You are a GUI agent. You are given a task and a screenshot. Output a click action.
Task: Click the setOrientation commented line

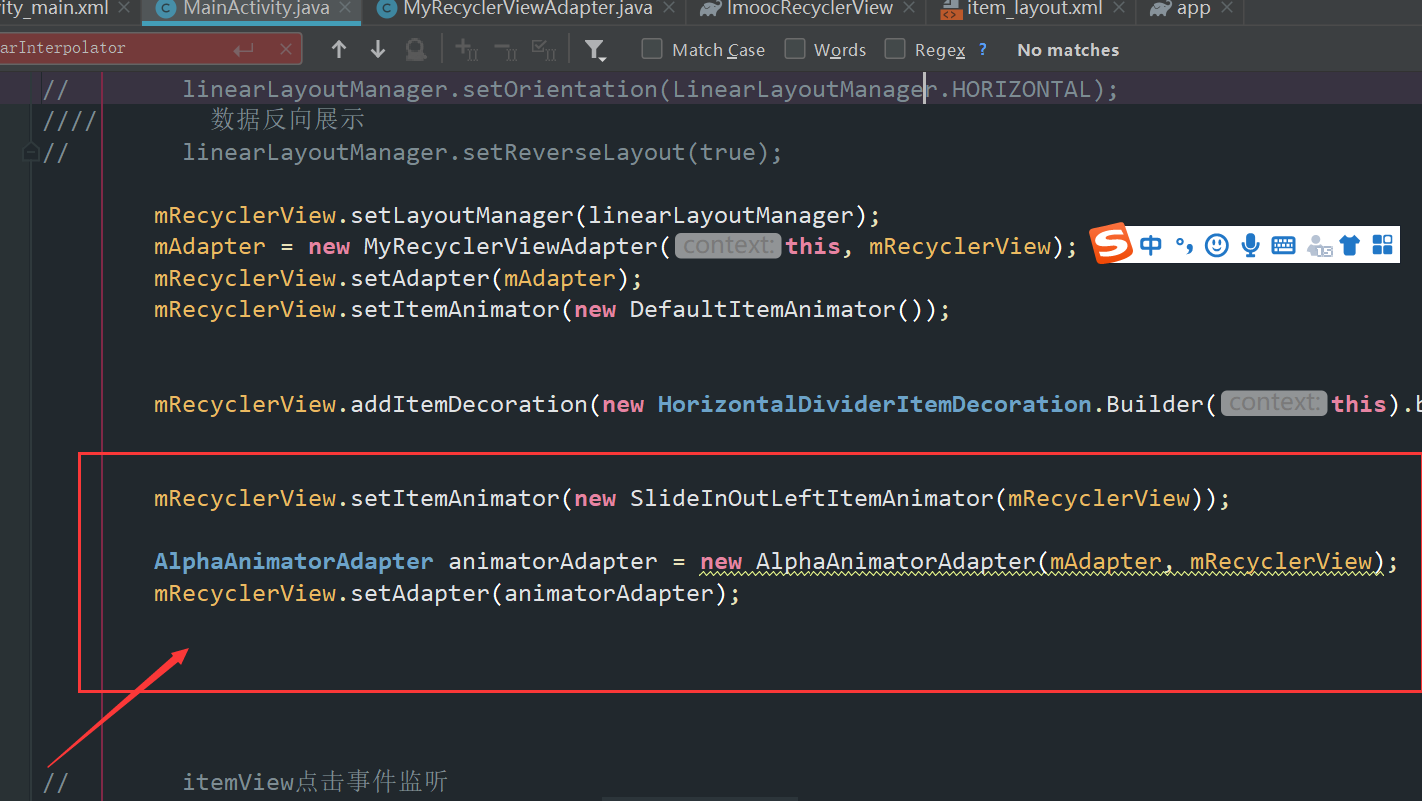[x=650, y=90]
